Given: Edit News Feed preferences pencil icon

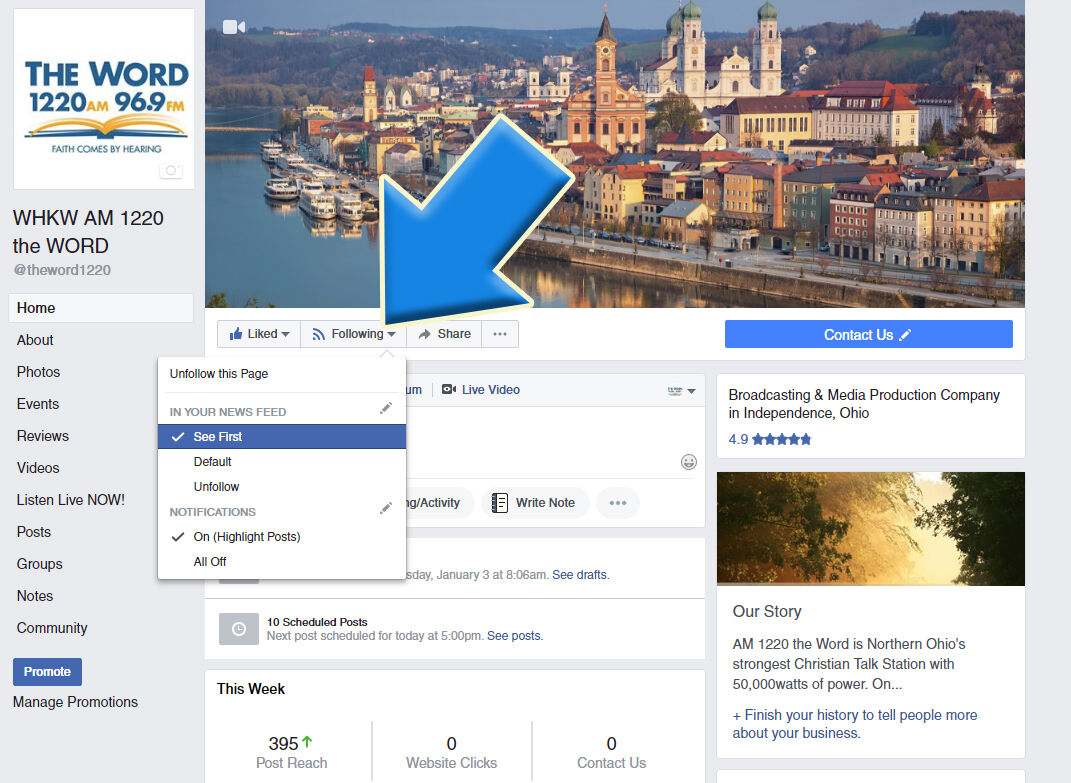Looking at the screenshot, I should tap(386, 409).
